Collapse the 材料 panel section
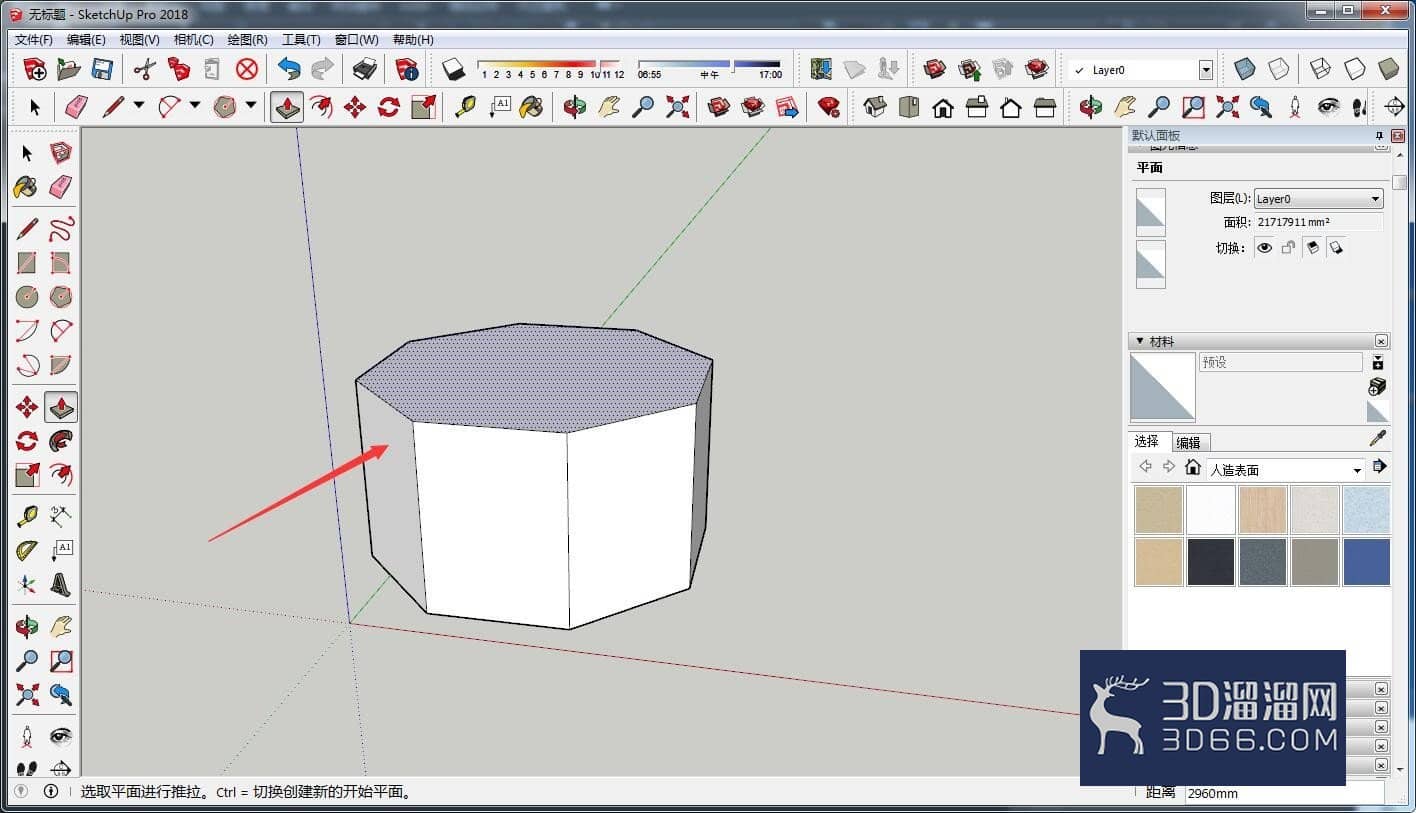 1141,341
